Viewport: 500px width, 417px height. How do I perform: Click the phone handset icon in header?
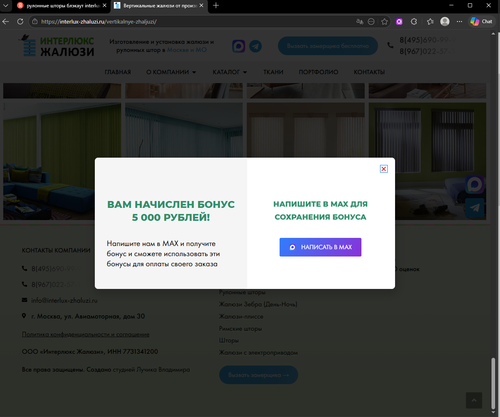coord(390,45)
